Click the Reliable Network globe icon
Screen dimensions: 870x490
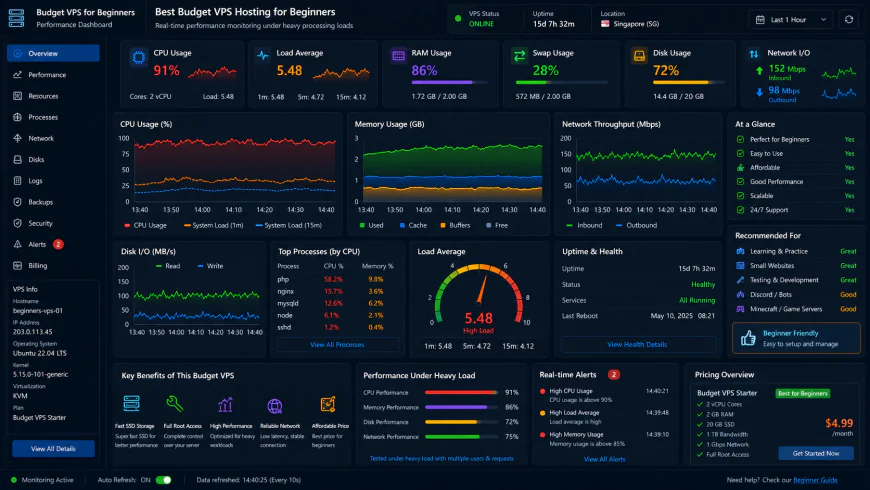[x=275, y=406]
